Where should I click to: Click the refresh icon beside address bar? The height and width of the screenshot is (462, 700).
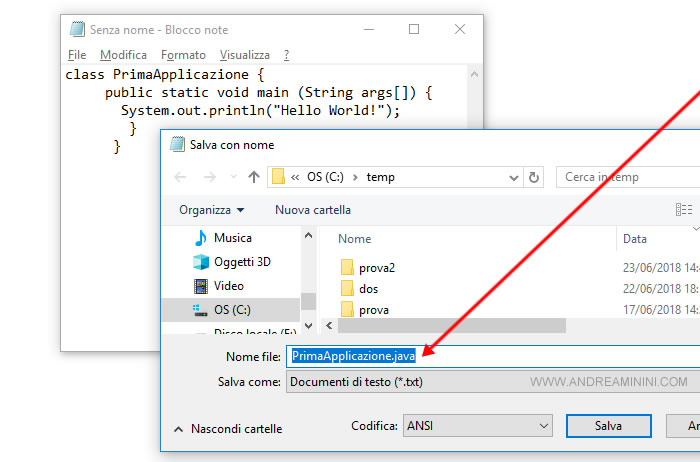pos(535,177)
